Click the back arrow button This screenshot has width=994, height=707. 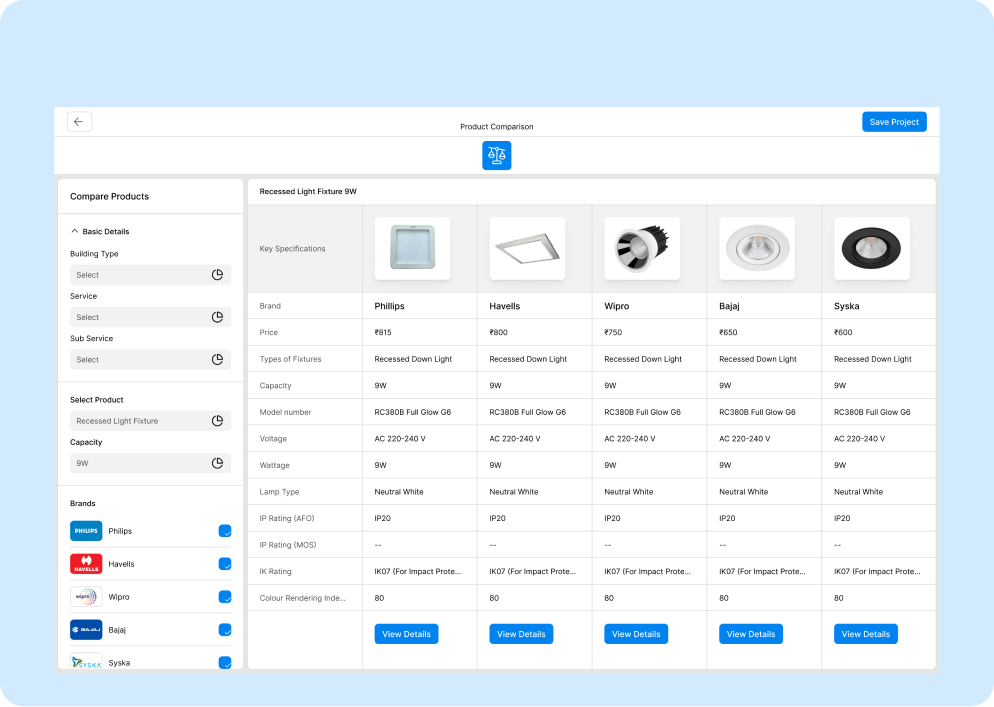point(79,122)
